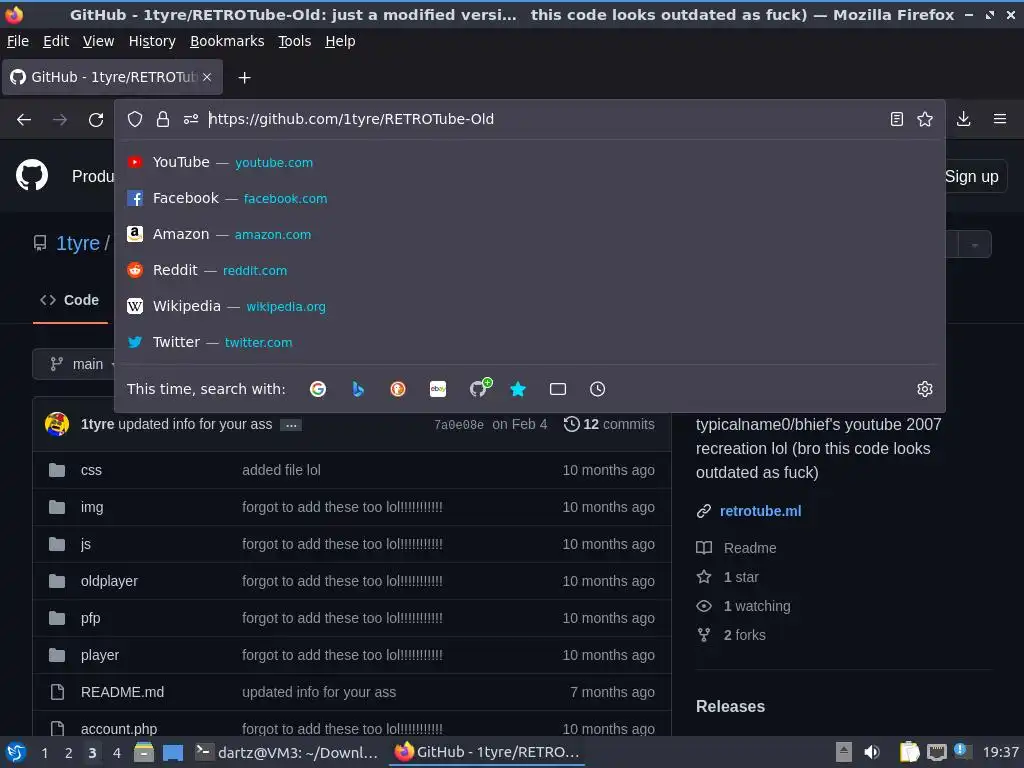Choose the YouTube suggestion
Screen dimensions: 1024x768
click(x=530, y=162)
